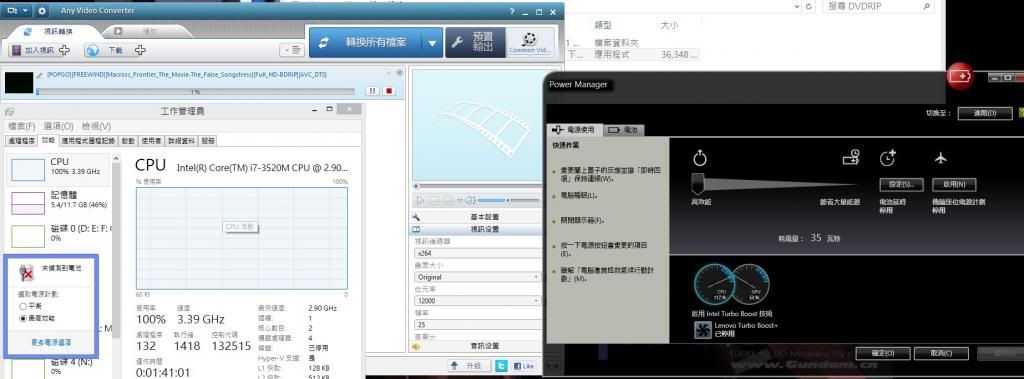Viewport: 1024px width, 379px height.
Task: Select the 最高效能 power plan radio button
Action: (24, 318)
